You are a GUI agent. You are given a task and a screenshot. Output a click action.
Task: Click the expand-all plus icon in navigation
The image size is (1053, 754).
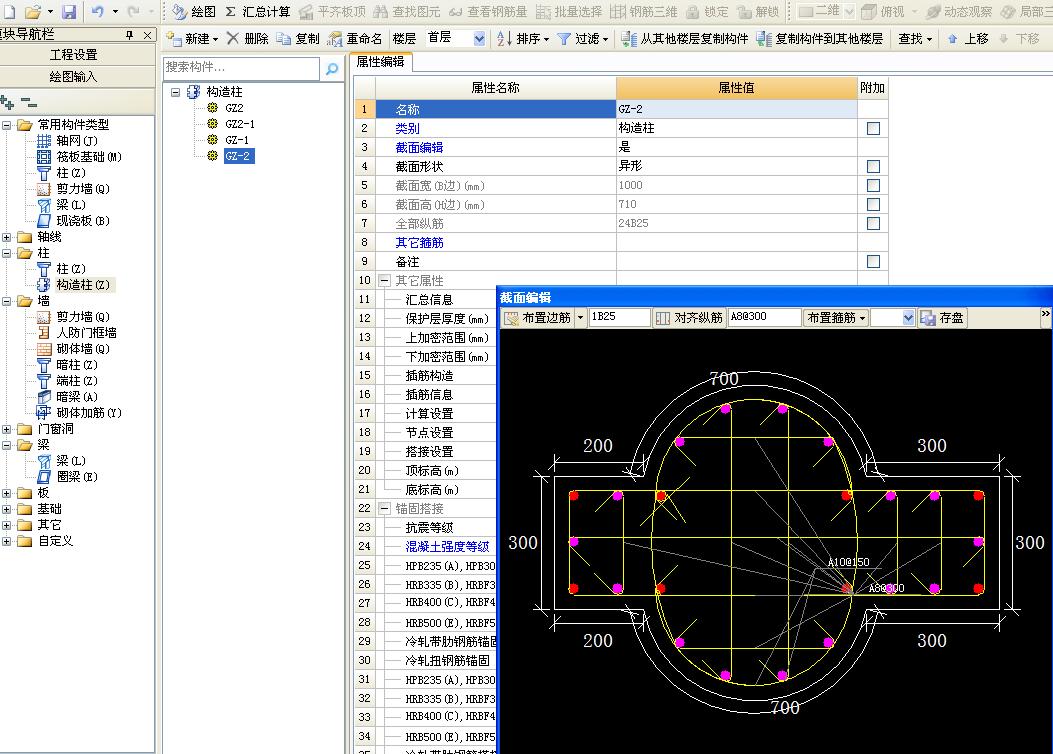pyautogui.click(x=8, y=102)
